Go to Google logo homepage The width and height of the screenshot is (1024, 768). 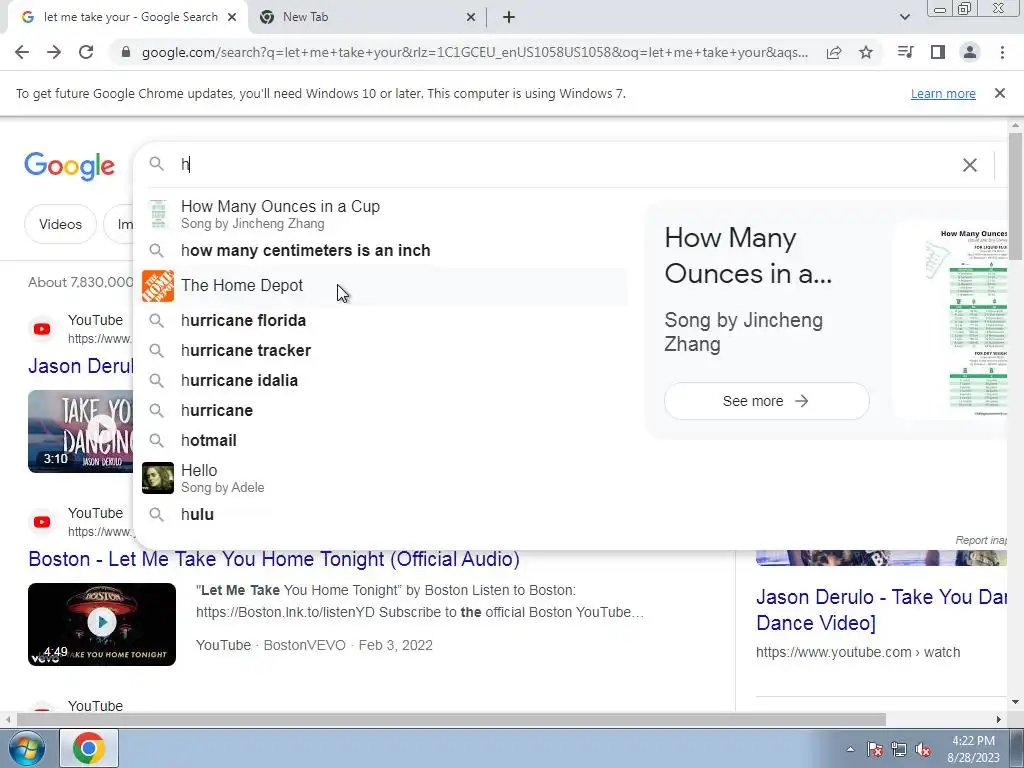(x=70, y=166)
